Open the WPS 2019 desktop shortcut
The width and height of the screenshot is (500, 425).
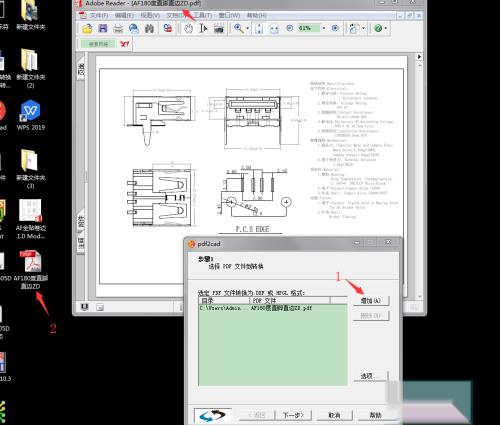point(30,115)
